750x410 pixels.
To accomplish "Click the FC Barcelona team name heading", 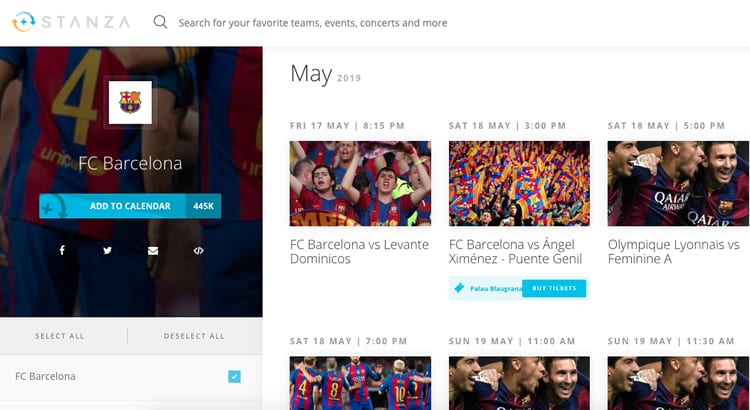I will click(130, 164).
